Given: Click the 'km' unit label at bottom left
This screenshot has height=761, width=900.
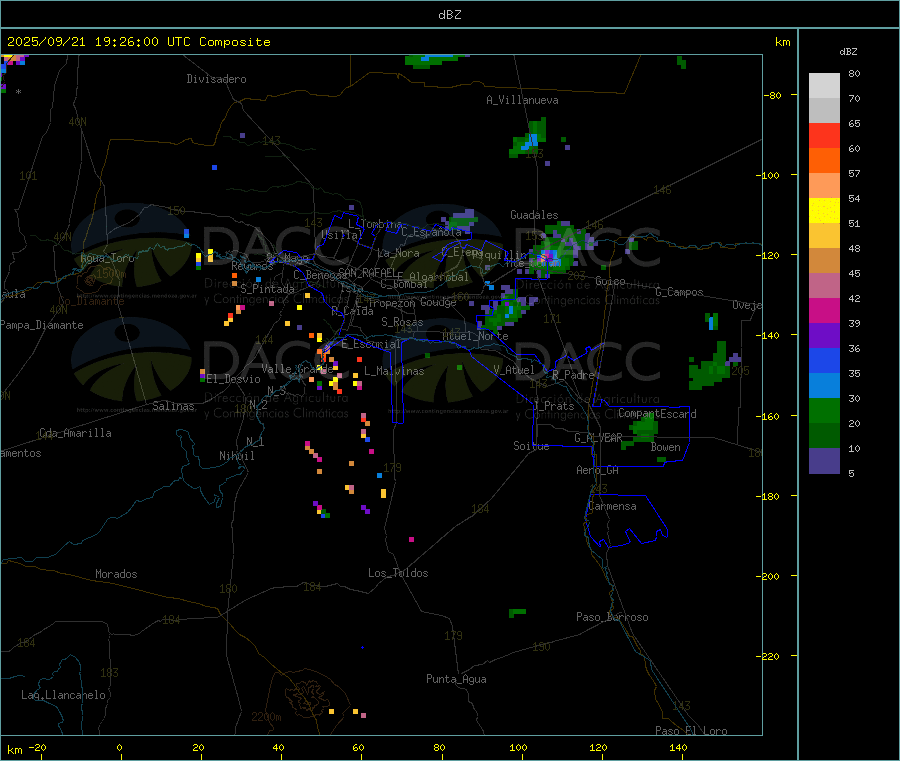Looking at the screenshot, I should (x=14, y=750).
